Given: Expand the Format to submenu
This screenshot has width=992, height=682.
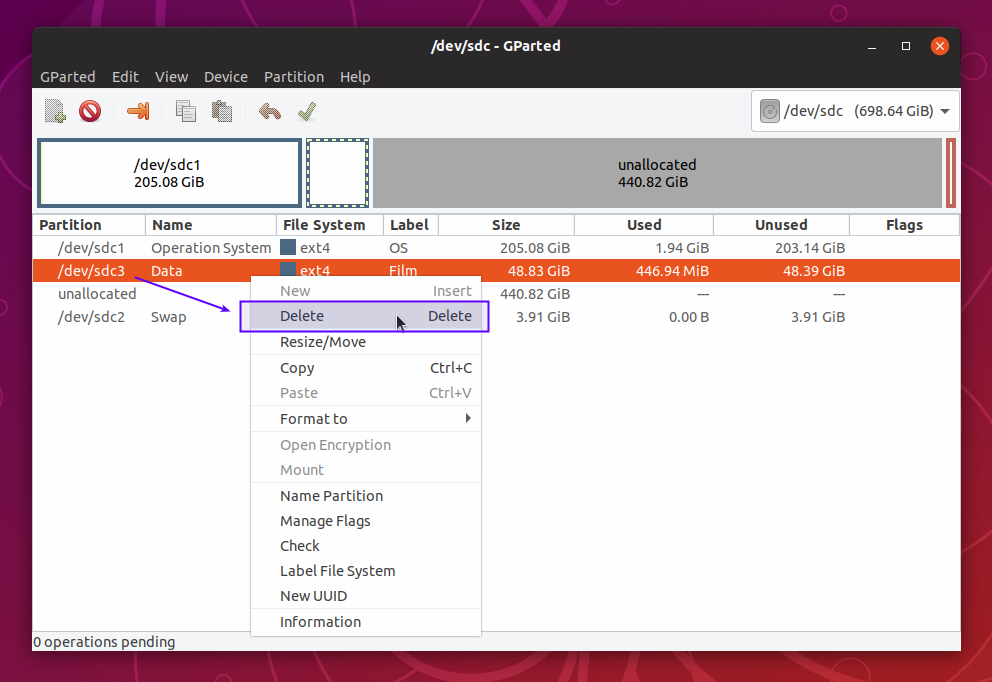Looking at the screenshot, I should pos(365,419).
